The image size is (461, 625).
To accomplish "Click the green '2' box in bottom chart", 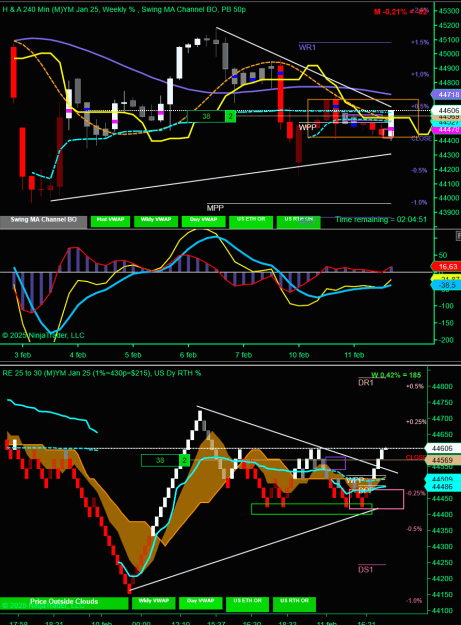I will 184,460.
